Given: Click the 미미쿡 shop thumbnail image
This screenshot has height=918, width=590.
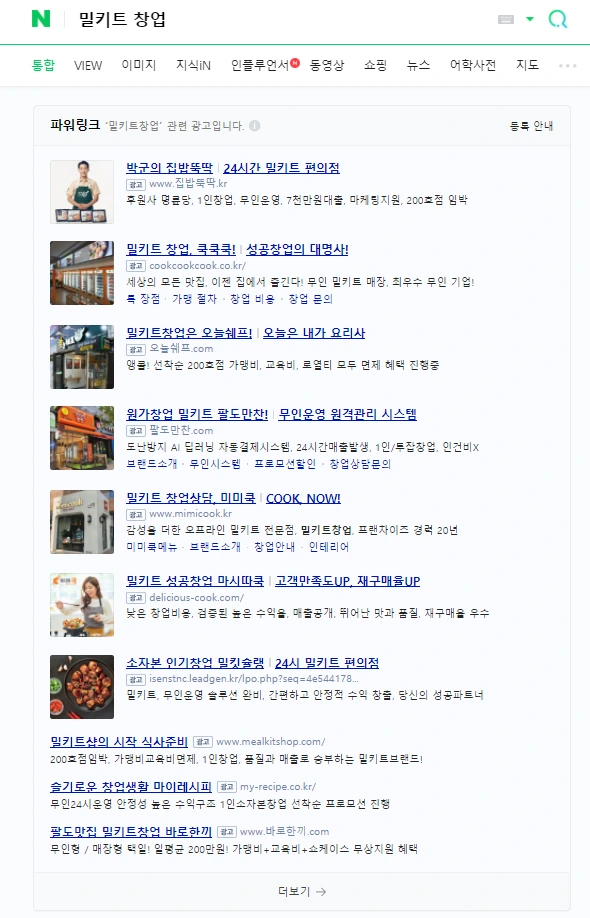Looking at the screenshot, I should tap(82, 522).
